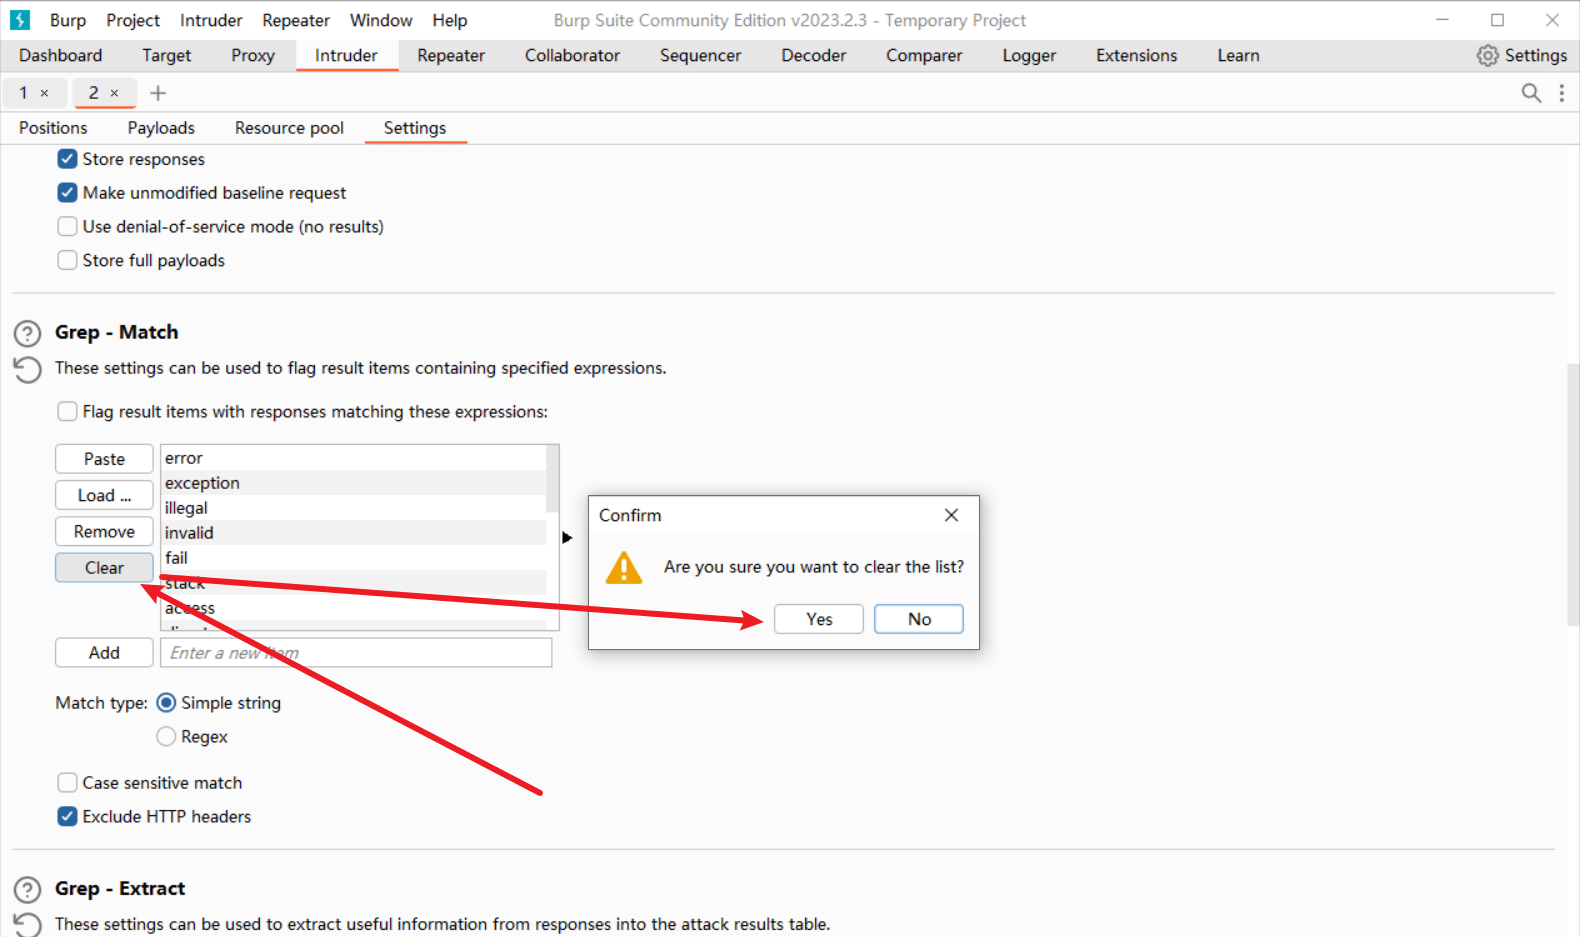Switch to the Sequencer tab

tap(701, 56)
